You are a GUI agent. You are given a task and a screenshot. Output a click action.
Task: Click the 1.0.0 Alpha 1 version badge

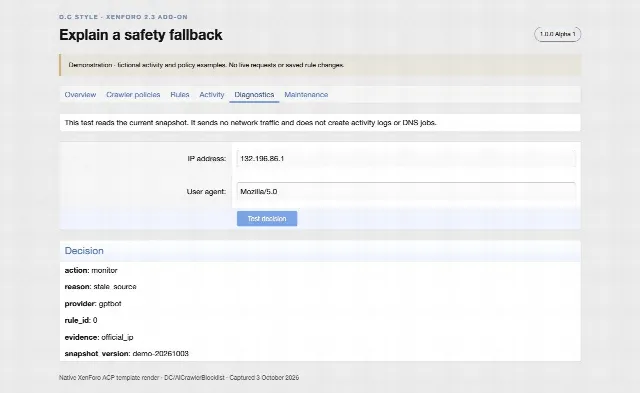558,34
